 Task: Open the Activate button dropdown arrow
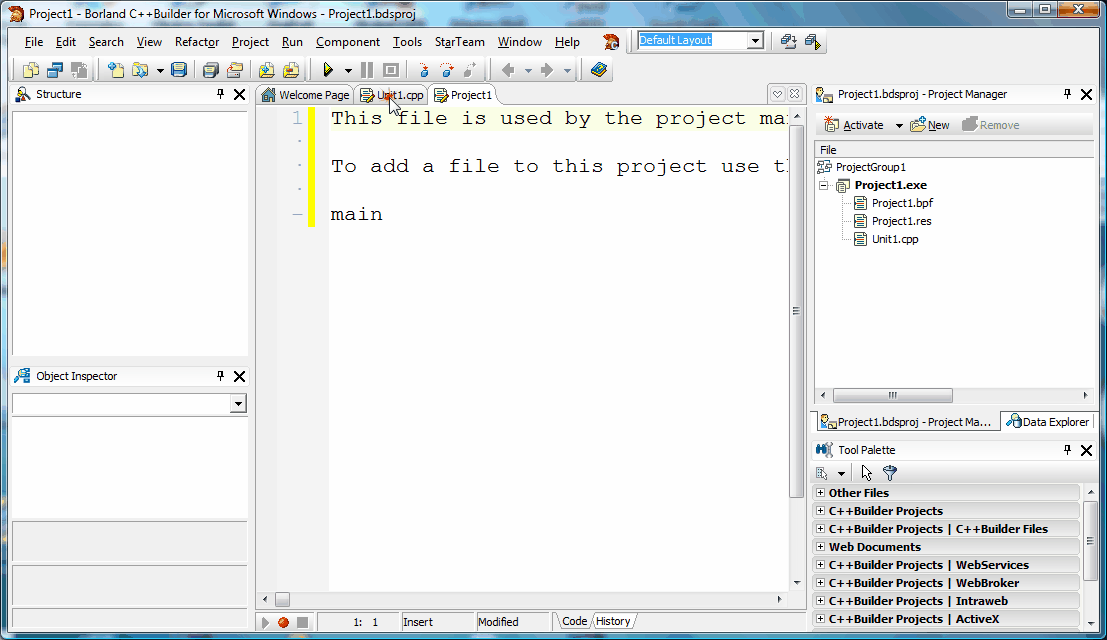(899, 126)
